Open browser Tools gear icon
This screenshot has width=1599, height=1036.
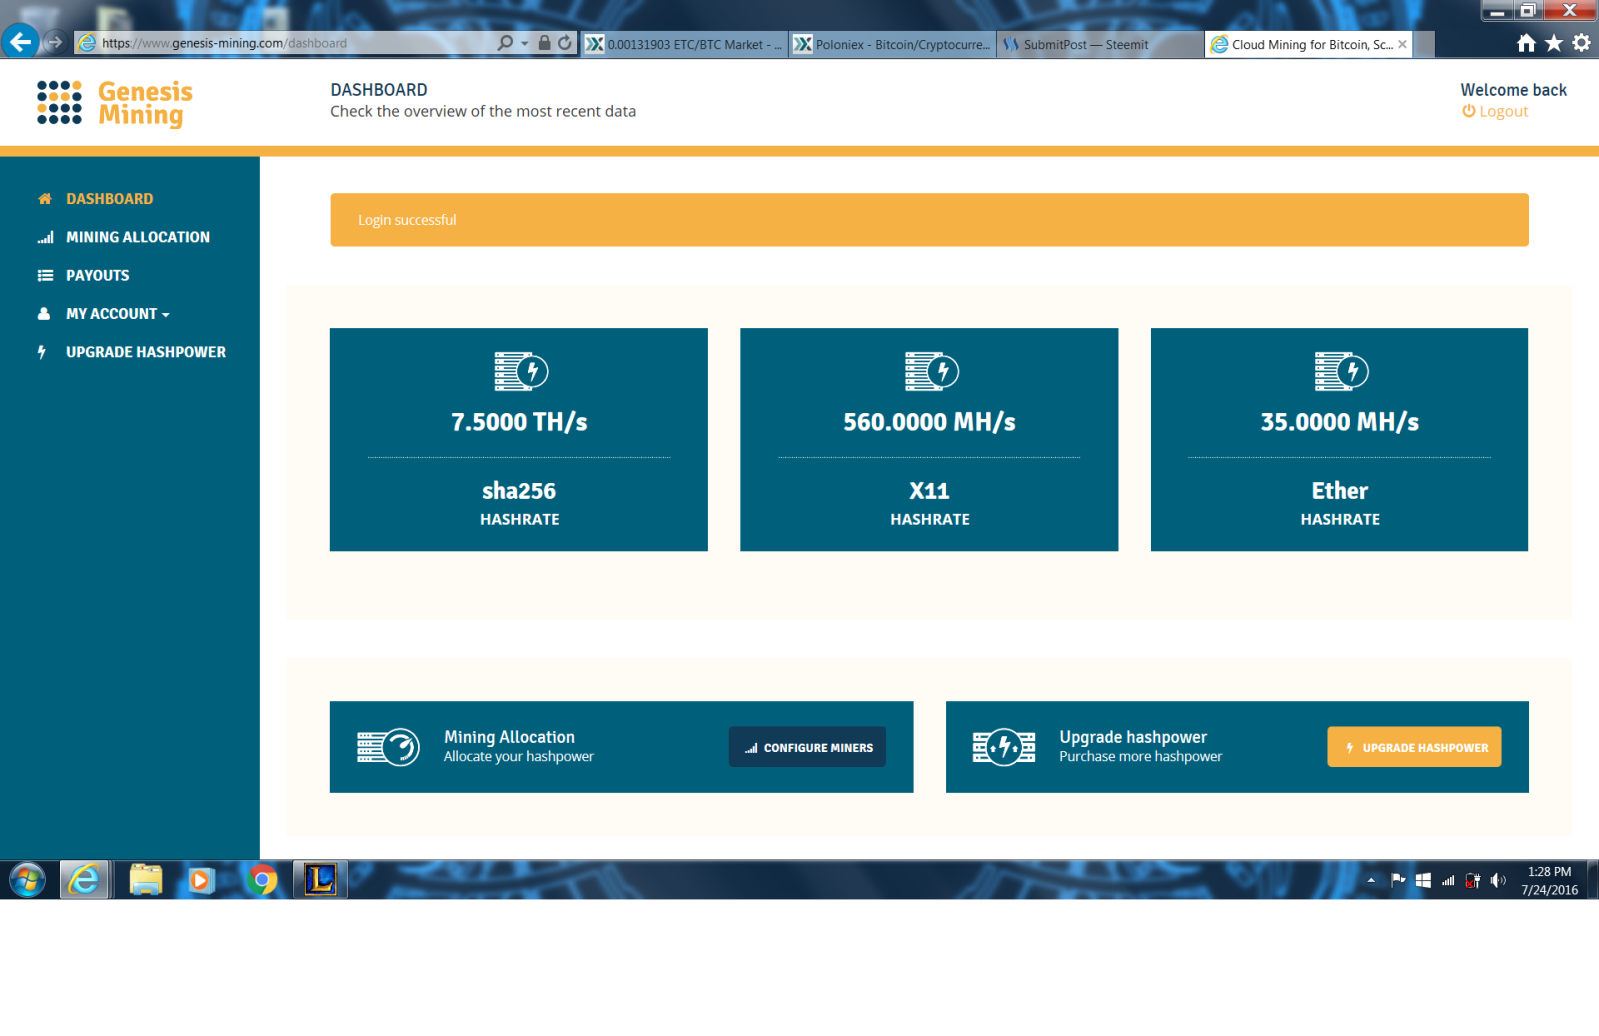tap(1581, 43)
